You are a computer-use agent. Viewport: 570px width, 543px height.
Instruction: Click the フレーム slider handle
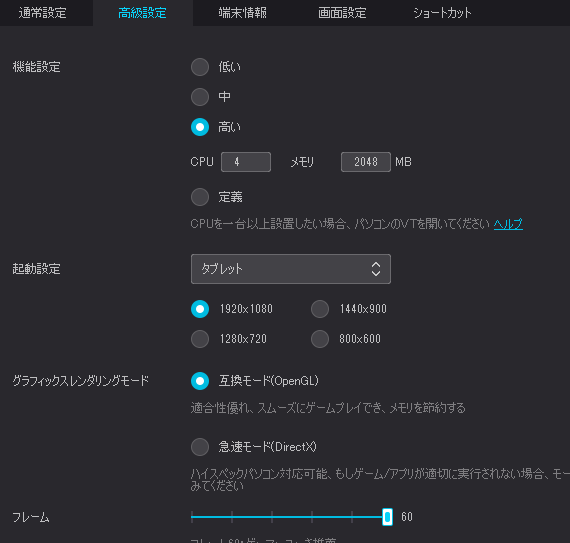(387, 516)
